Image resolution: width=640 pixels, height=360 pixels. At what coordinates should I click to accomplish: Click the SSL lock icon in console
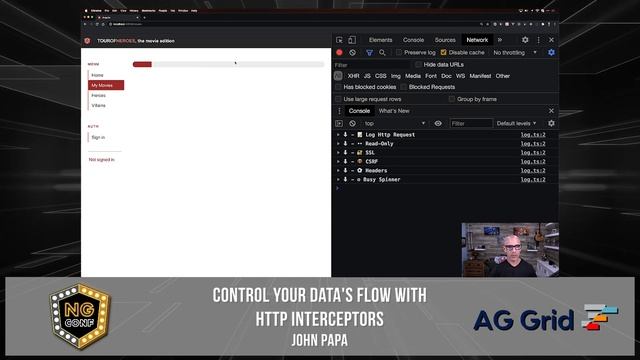[x=360, y=153]
